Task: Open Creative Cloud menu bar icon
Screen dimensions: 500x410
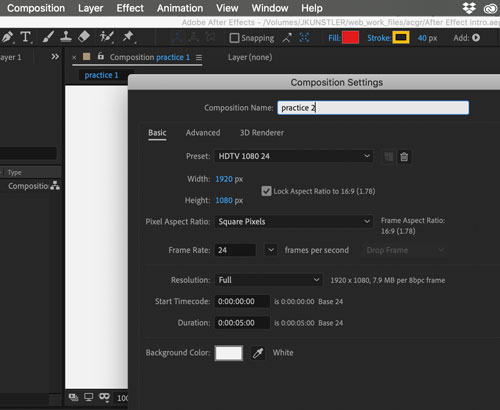Action: tap(491, 8)
